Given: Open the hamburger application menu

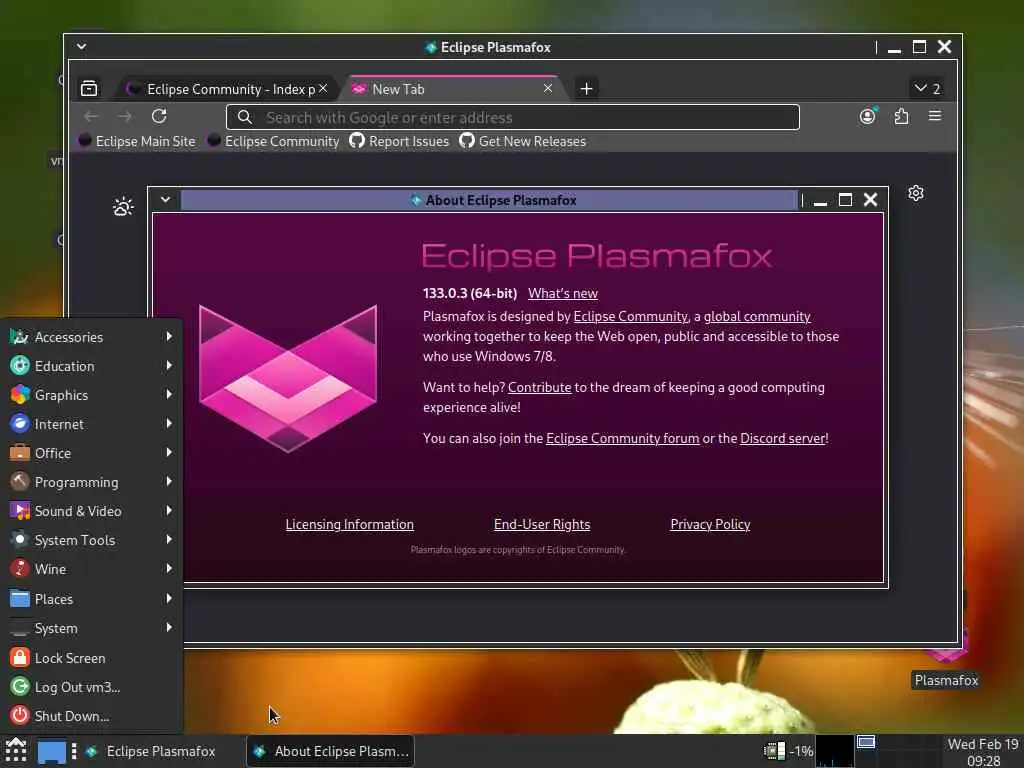Looking at the screenshot, I should click(x=935, y=116).
